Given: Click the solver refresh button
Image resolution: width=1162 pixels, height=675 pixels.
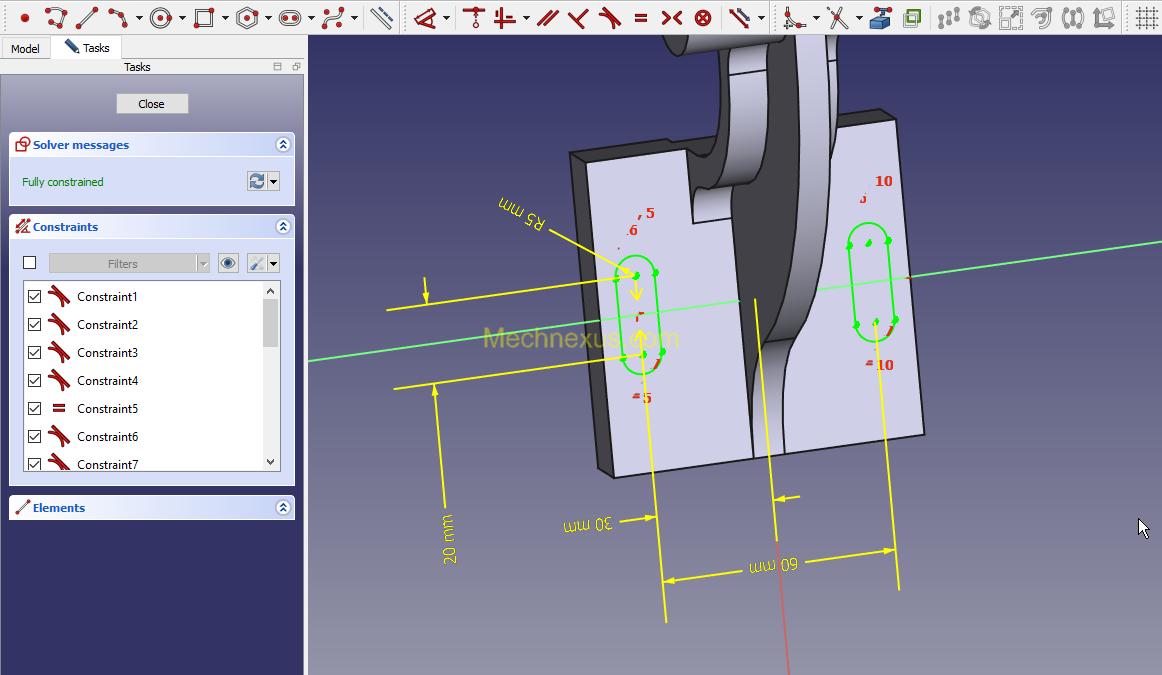Looking at the screenshot, I should point(257,181).
